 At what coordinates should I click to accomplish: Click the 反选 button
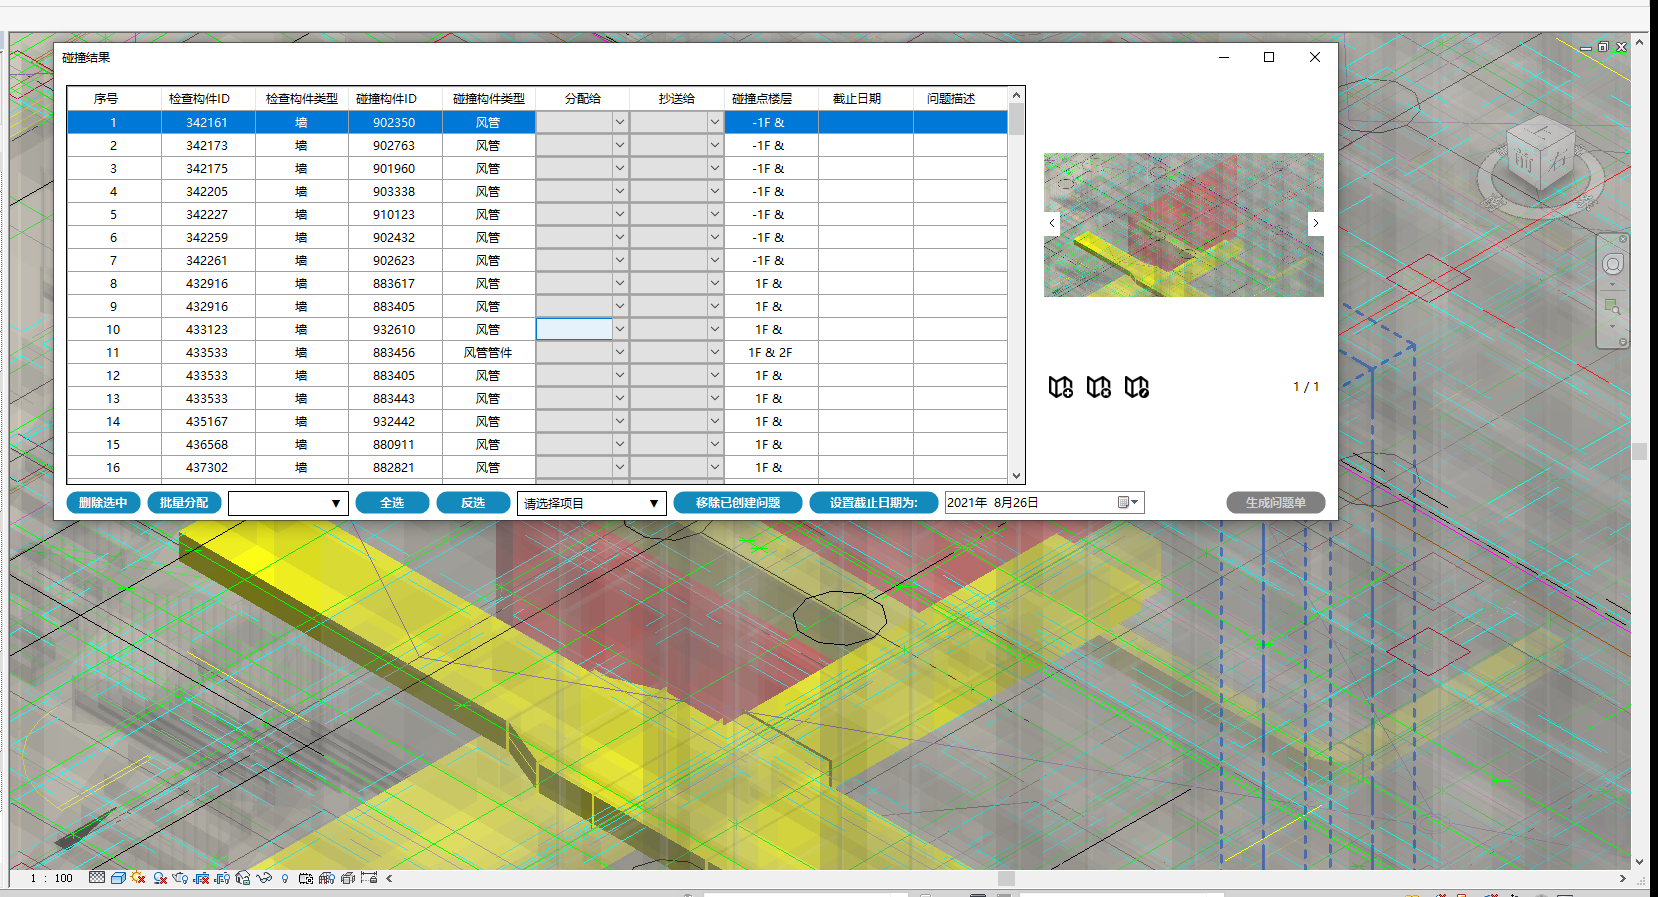tap(473, 503)
